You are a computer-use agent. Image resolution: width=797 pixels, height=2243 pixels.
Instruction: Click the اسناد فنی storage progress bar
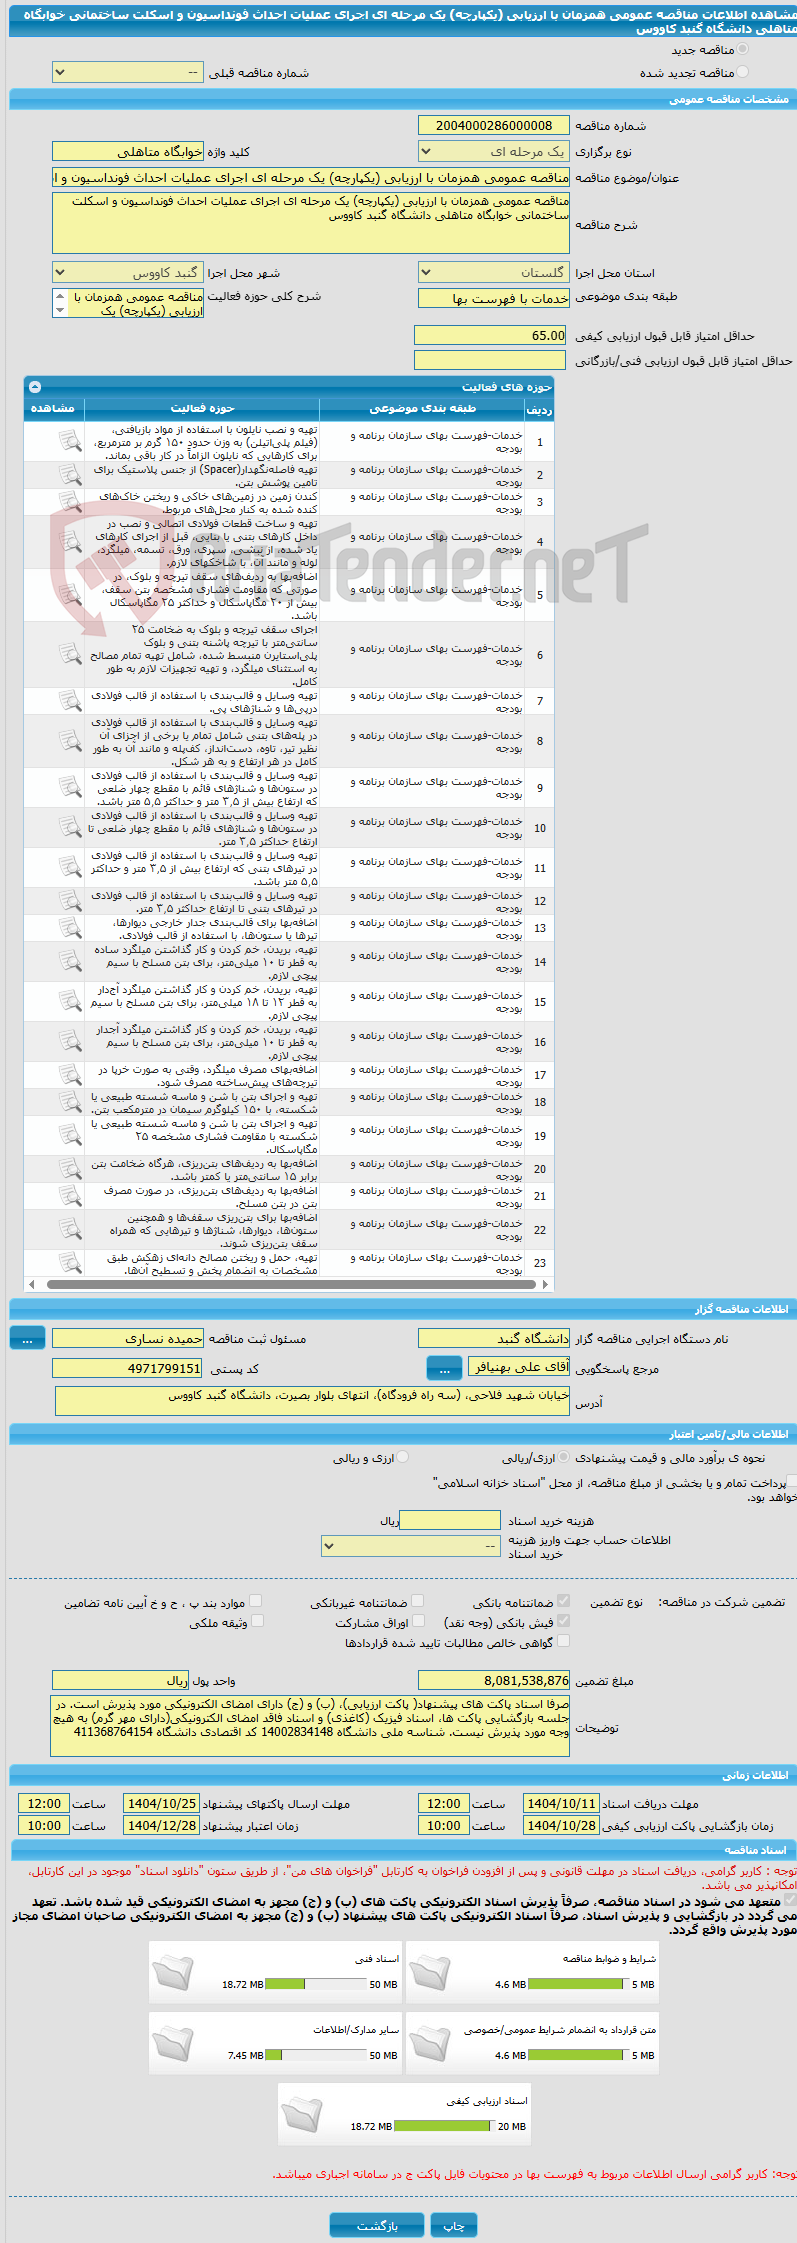pos(316,1984)
